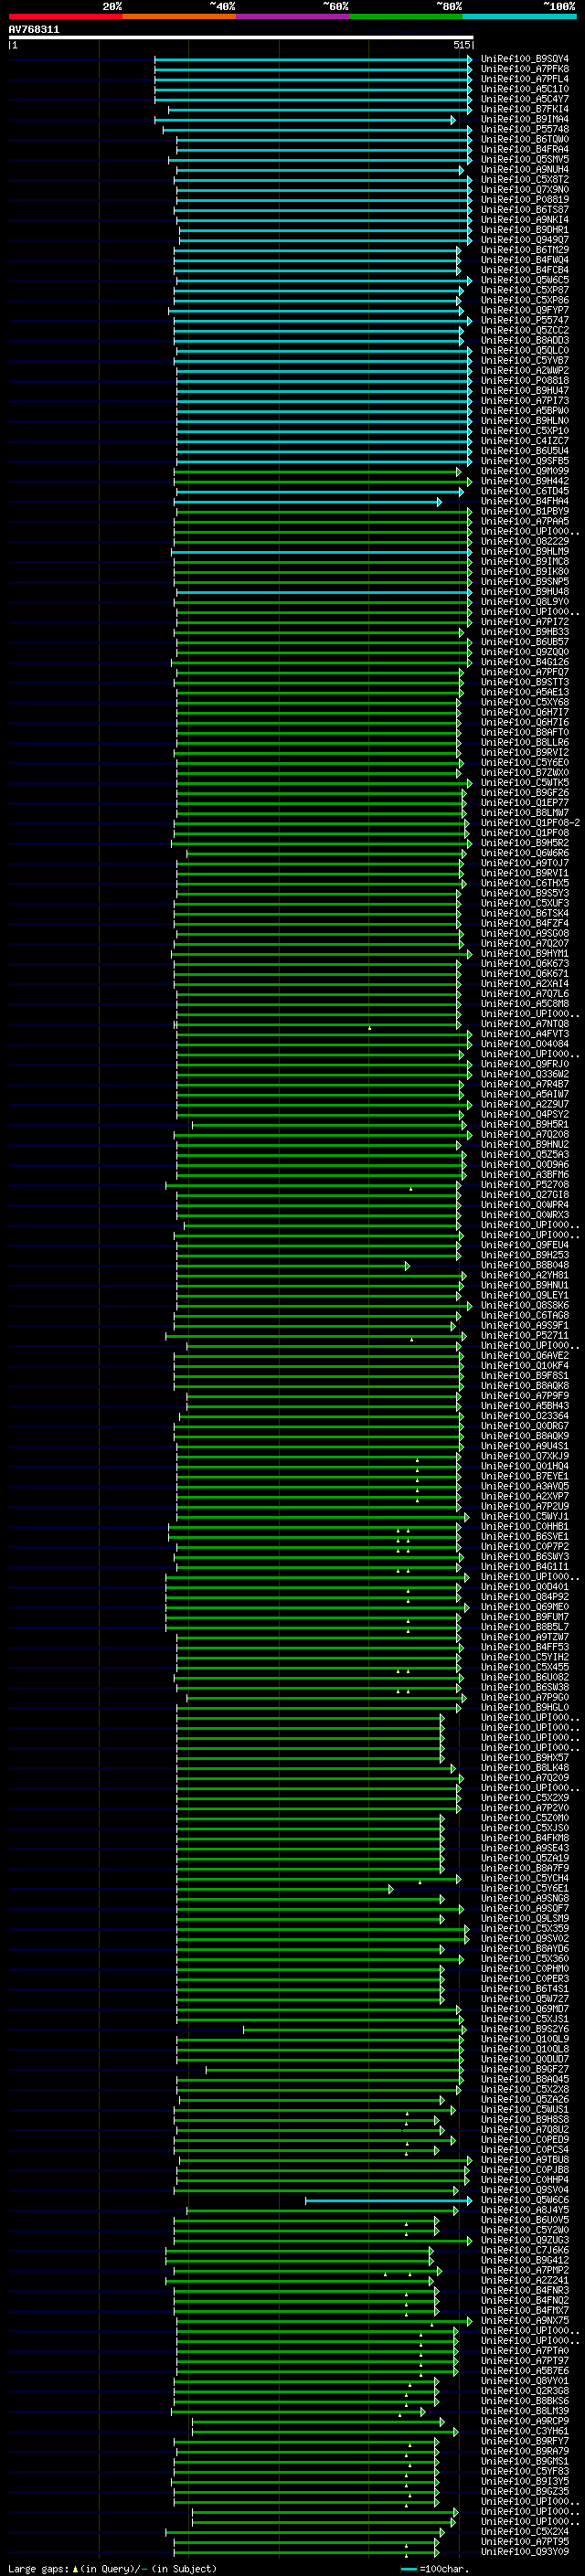Screen dimensions: 585x2576
Task: Click UniRef100_A2WWP2 hit label
Action: 524,371
